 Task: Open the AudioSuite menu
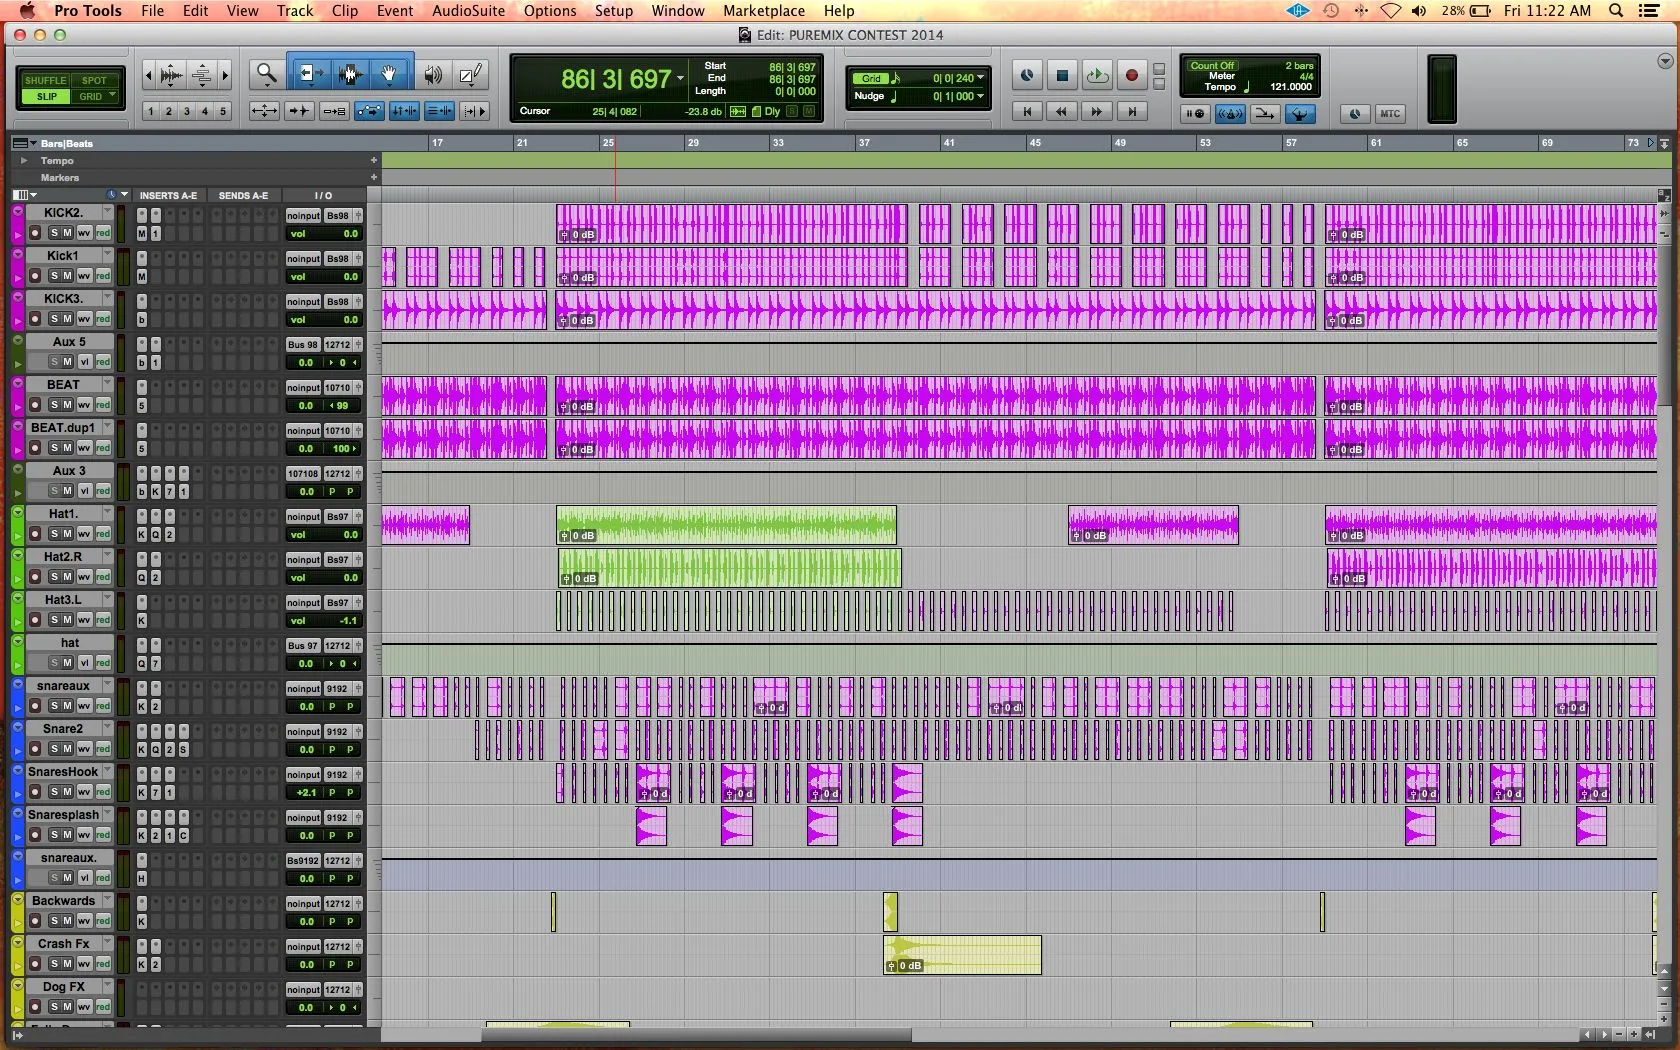click(x=468, y=10)
